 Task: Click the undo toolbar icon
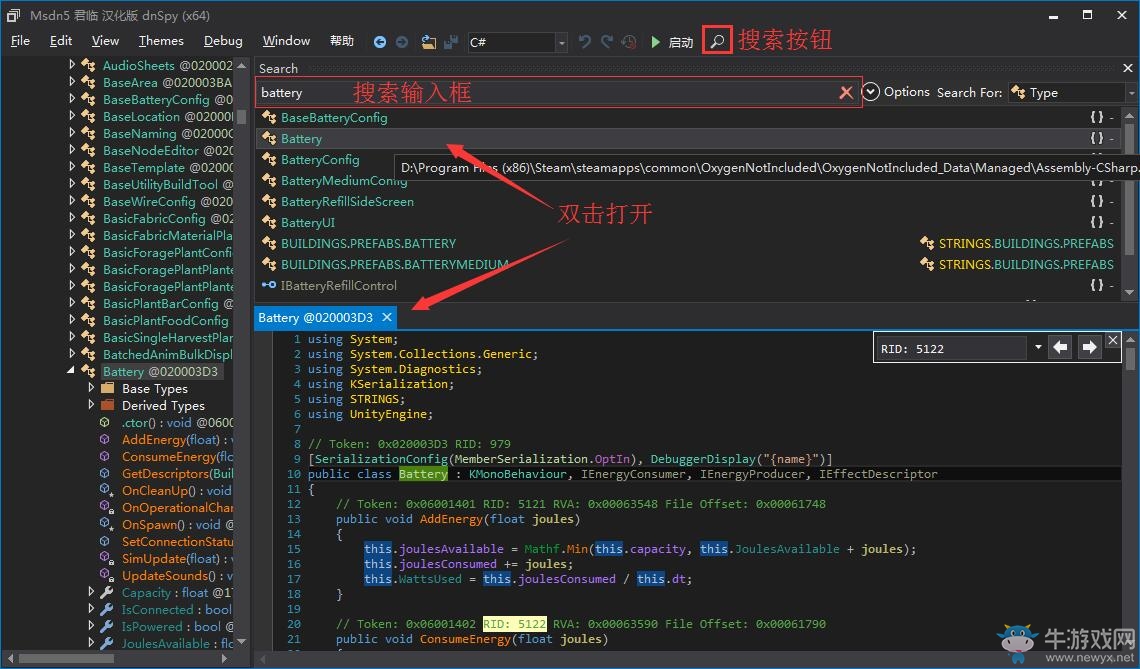[585, 42]
